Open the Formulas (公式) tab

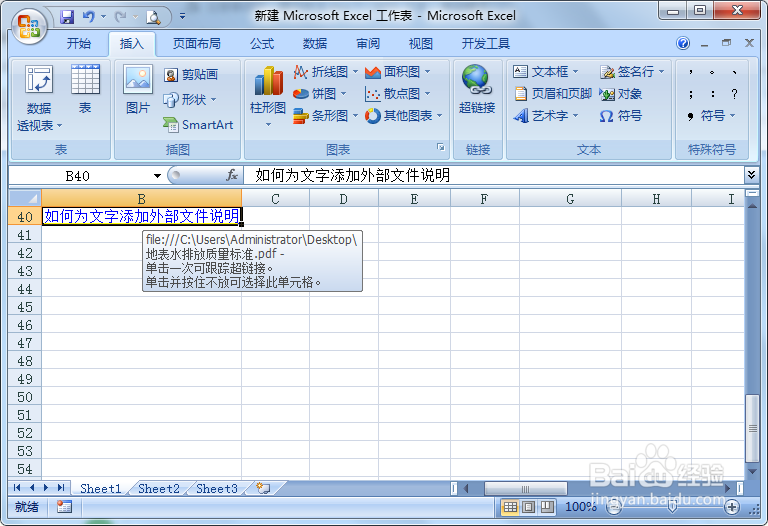262,44
